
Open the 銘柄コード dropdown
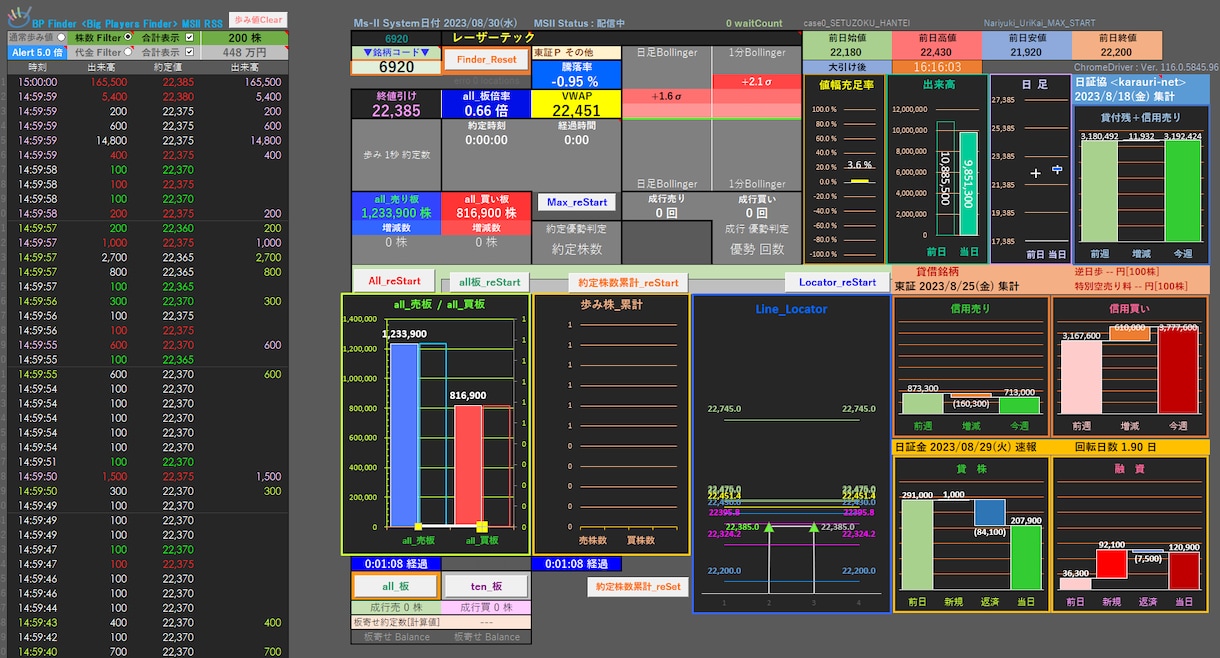point(396,52)
